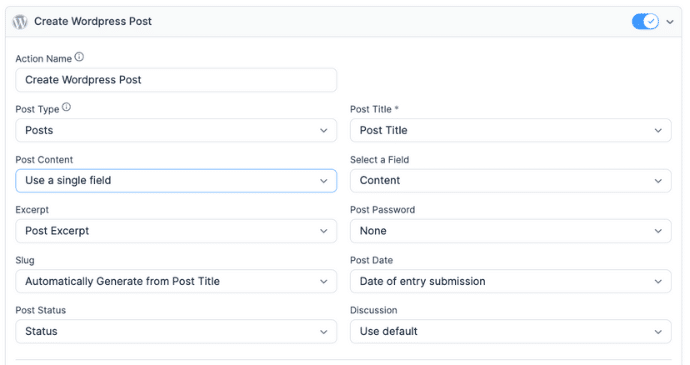Click the 'Slug' label

tap(25, 260)
